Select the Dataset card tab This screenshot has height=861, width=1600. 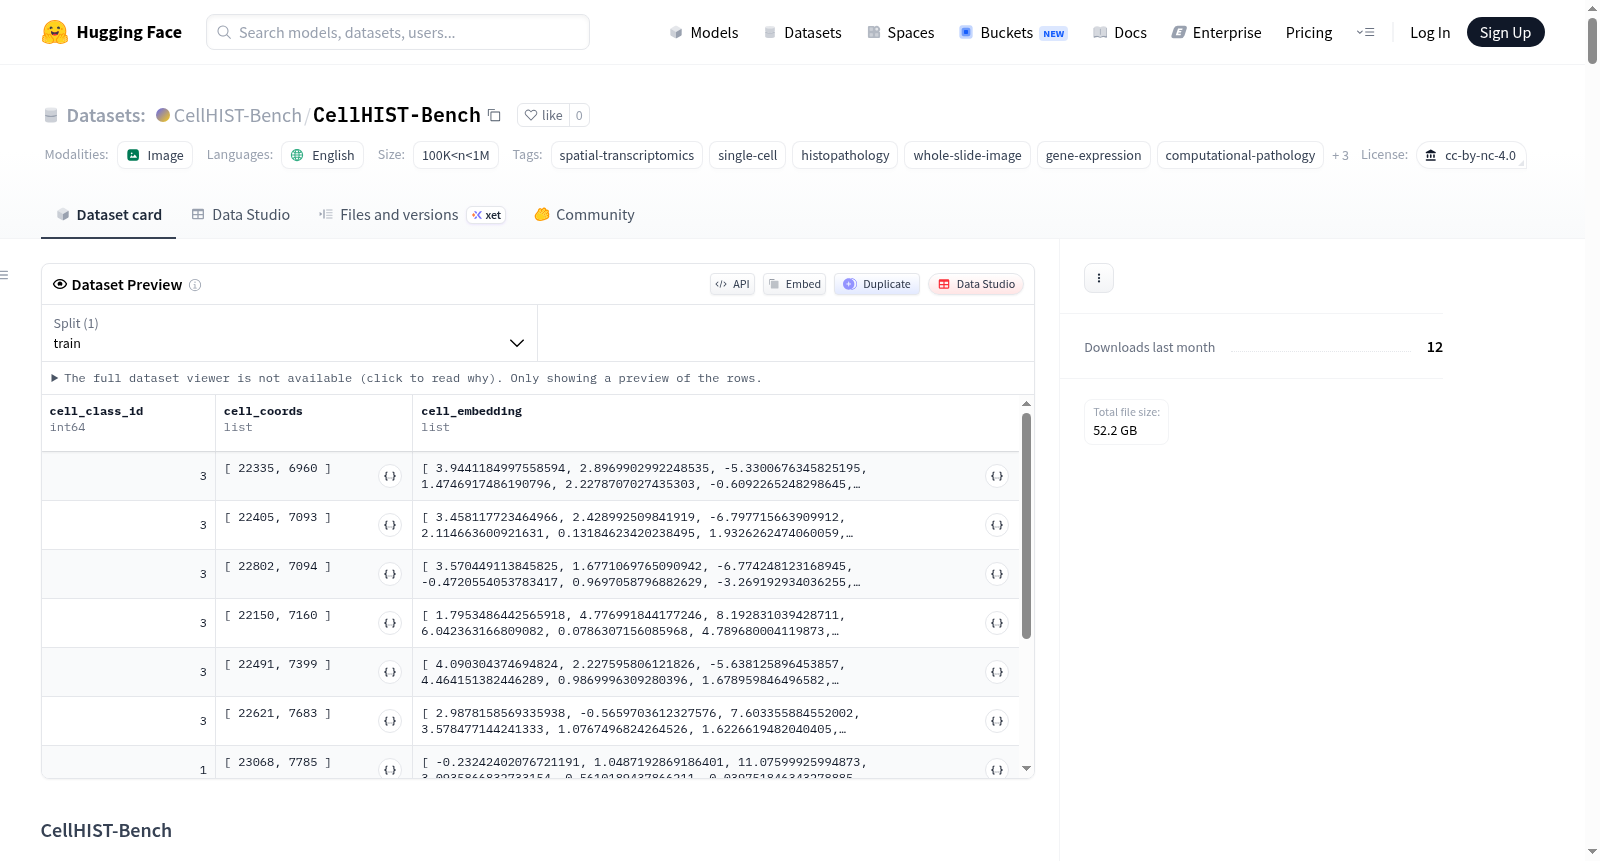coord(108,215)
